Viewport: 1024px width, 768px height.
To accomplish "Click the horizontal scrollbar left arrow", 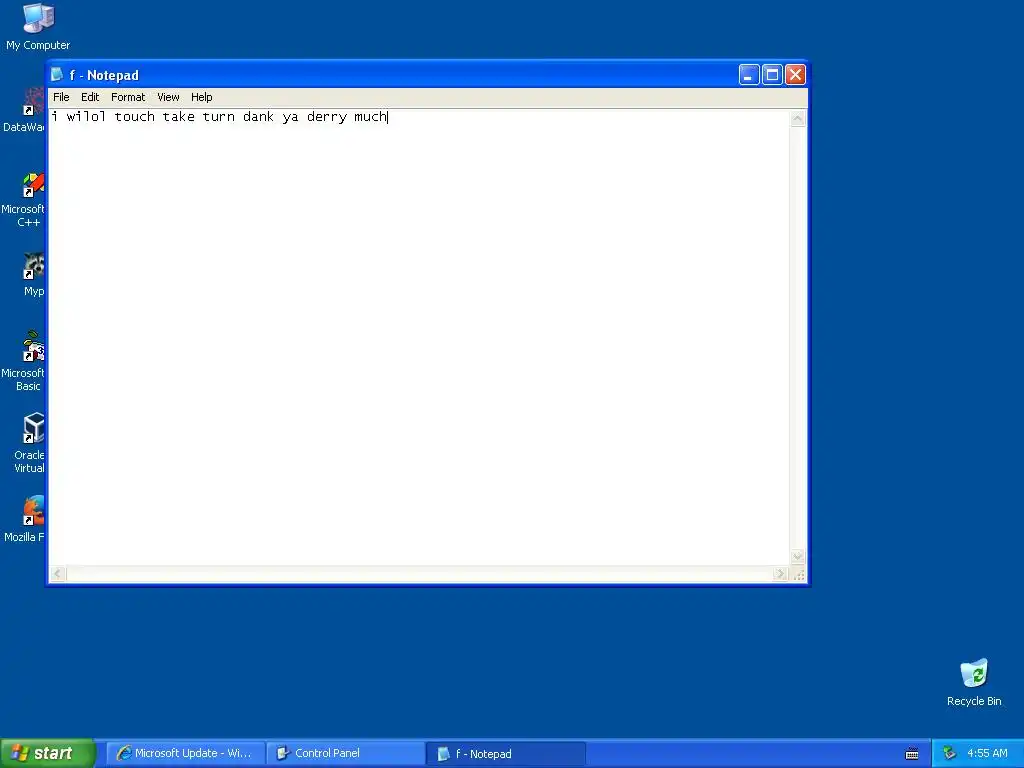I will point(58,573).
